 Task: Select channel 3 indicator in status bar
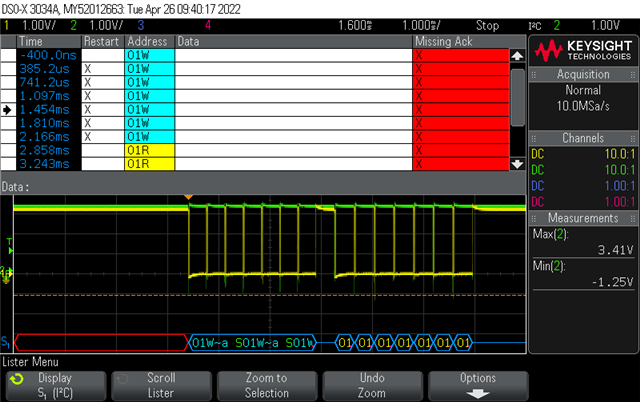click(141, 26)
